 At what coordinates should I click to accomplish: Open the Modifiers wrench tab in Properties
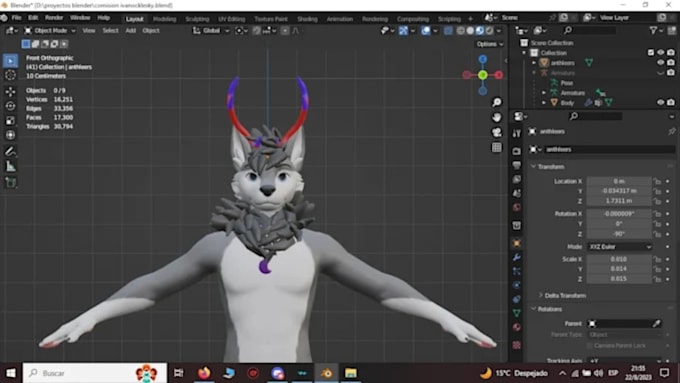pyautogui.click(x=517, y=257)
